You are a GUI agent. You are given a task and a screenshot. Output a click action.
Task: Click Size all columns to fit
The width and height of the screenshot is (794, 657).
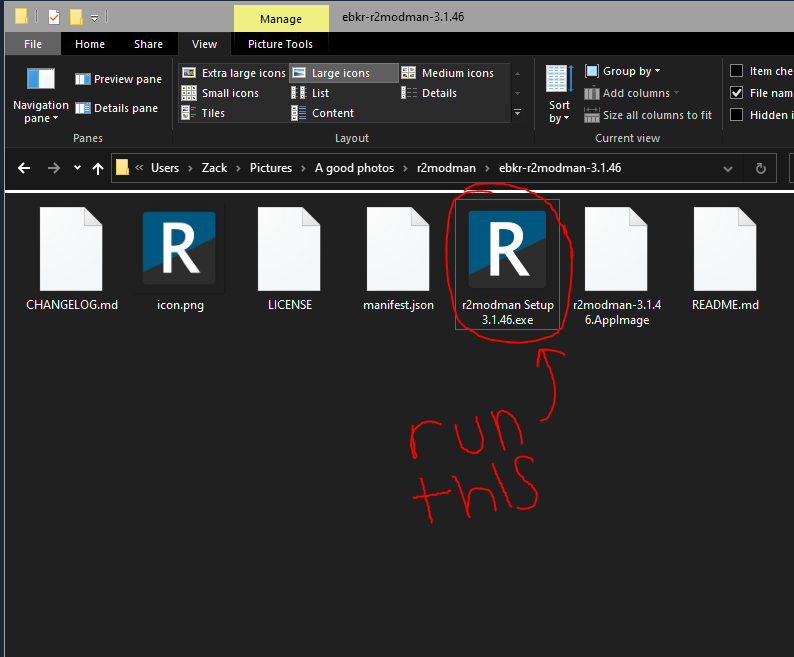click(648, 115)
